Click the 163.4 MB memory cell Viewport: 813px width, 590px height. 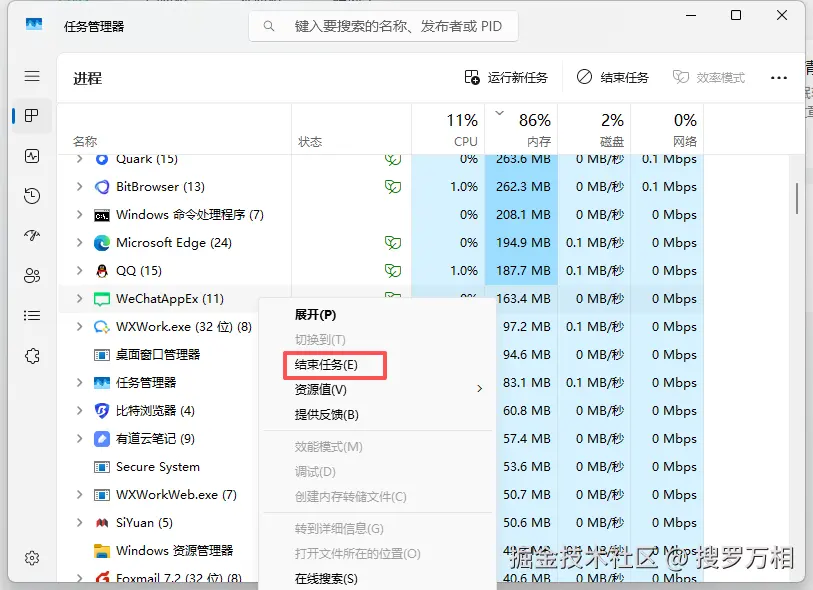(524, 299)
